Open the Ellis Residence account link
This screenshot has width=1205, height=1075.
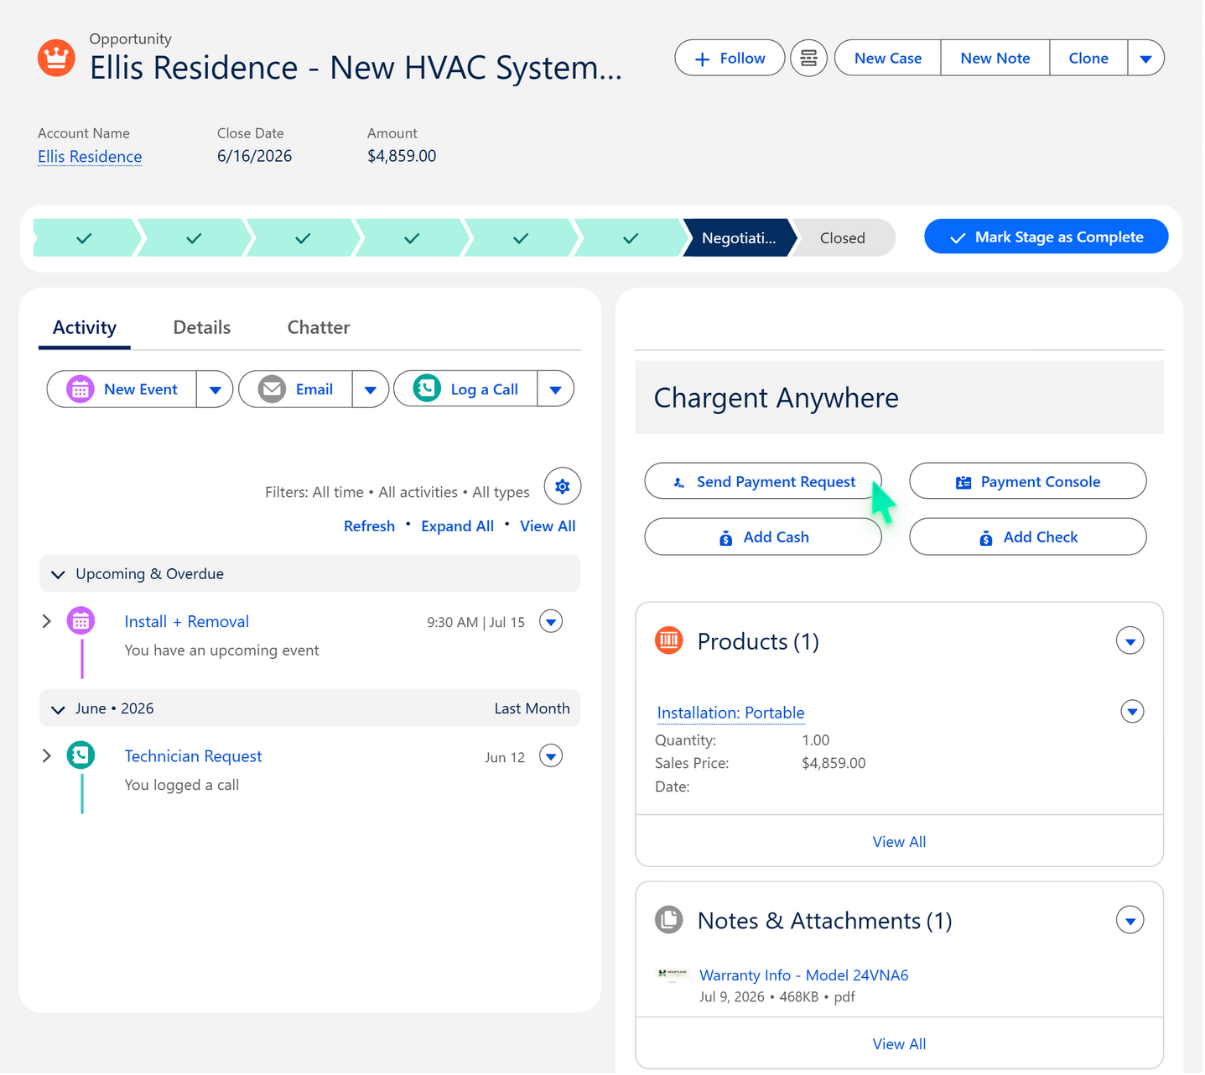[x=90, y=156]
